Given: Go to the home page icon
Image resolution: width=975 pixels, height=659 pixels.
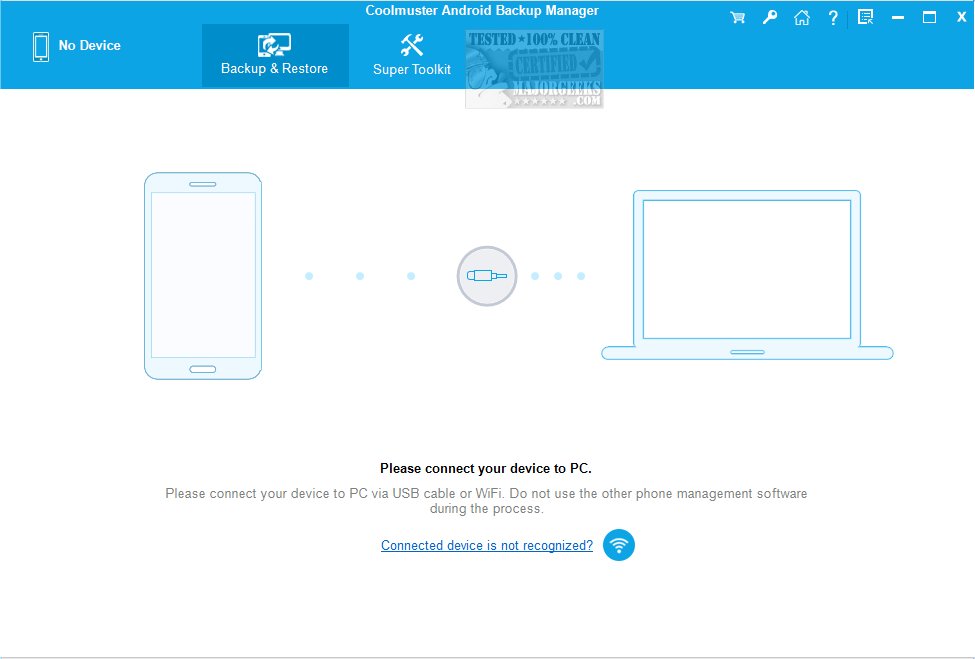Looking at the screenshot, I should click(802, 17).
